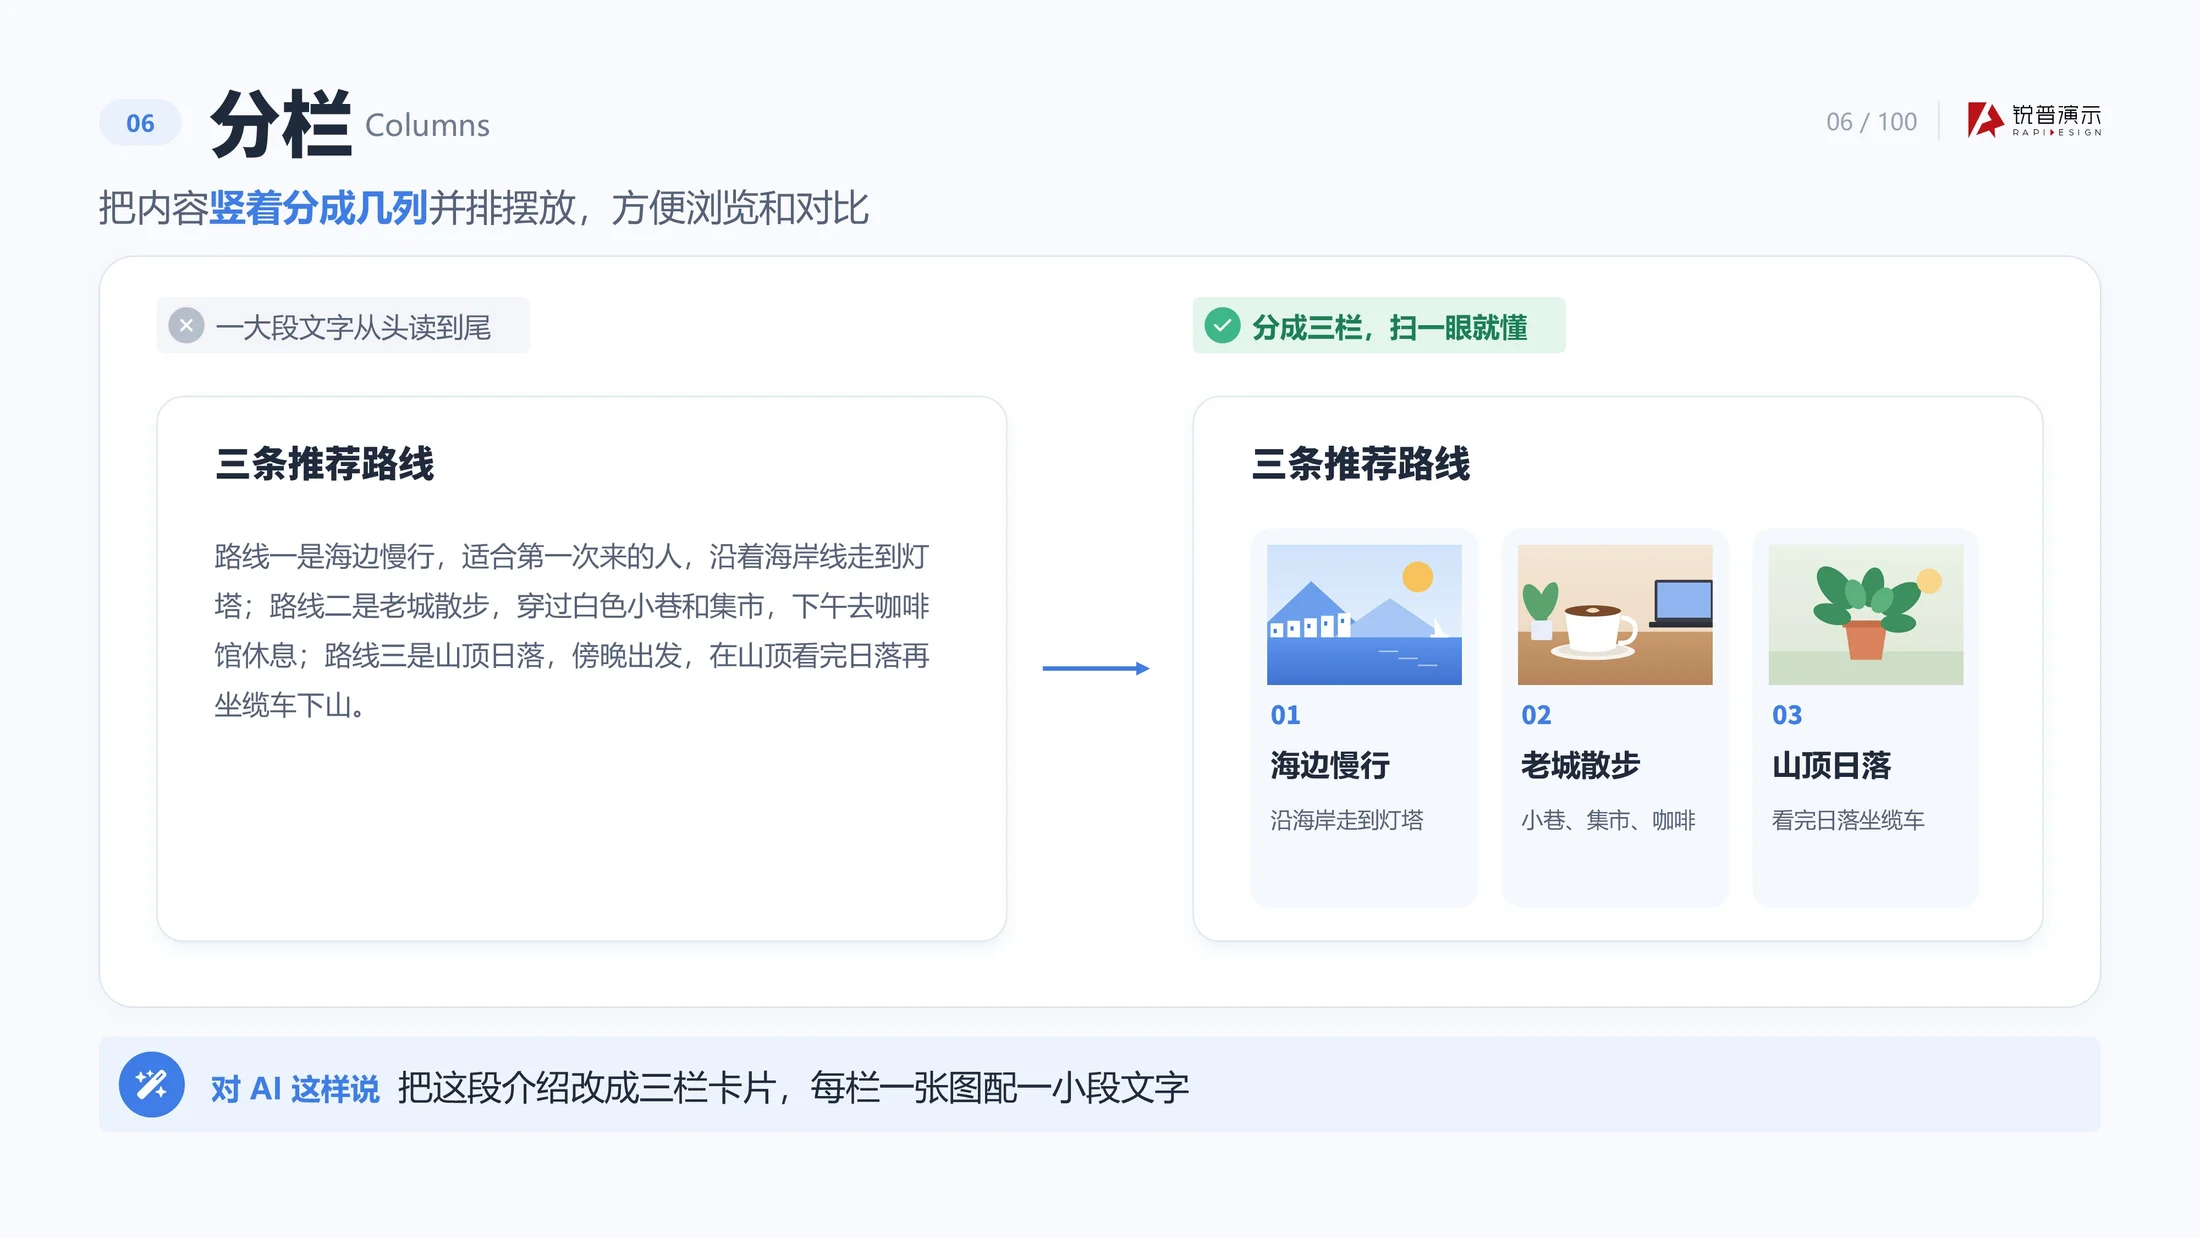
Task: Click the 03 number label
Action: tap(1787, 715)
